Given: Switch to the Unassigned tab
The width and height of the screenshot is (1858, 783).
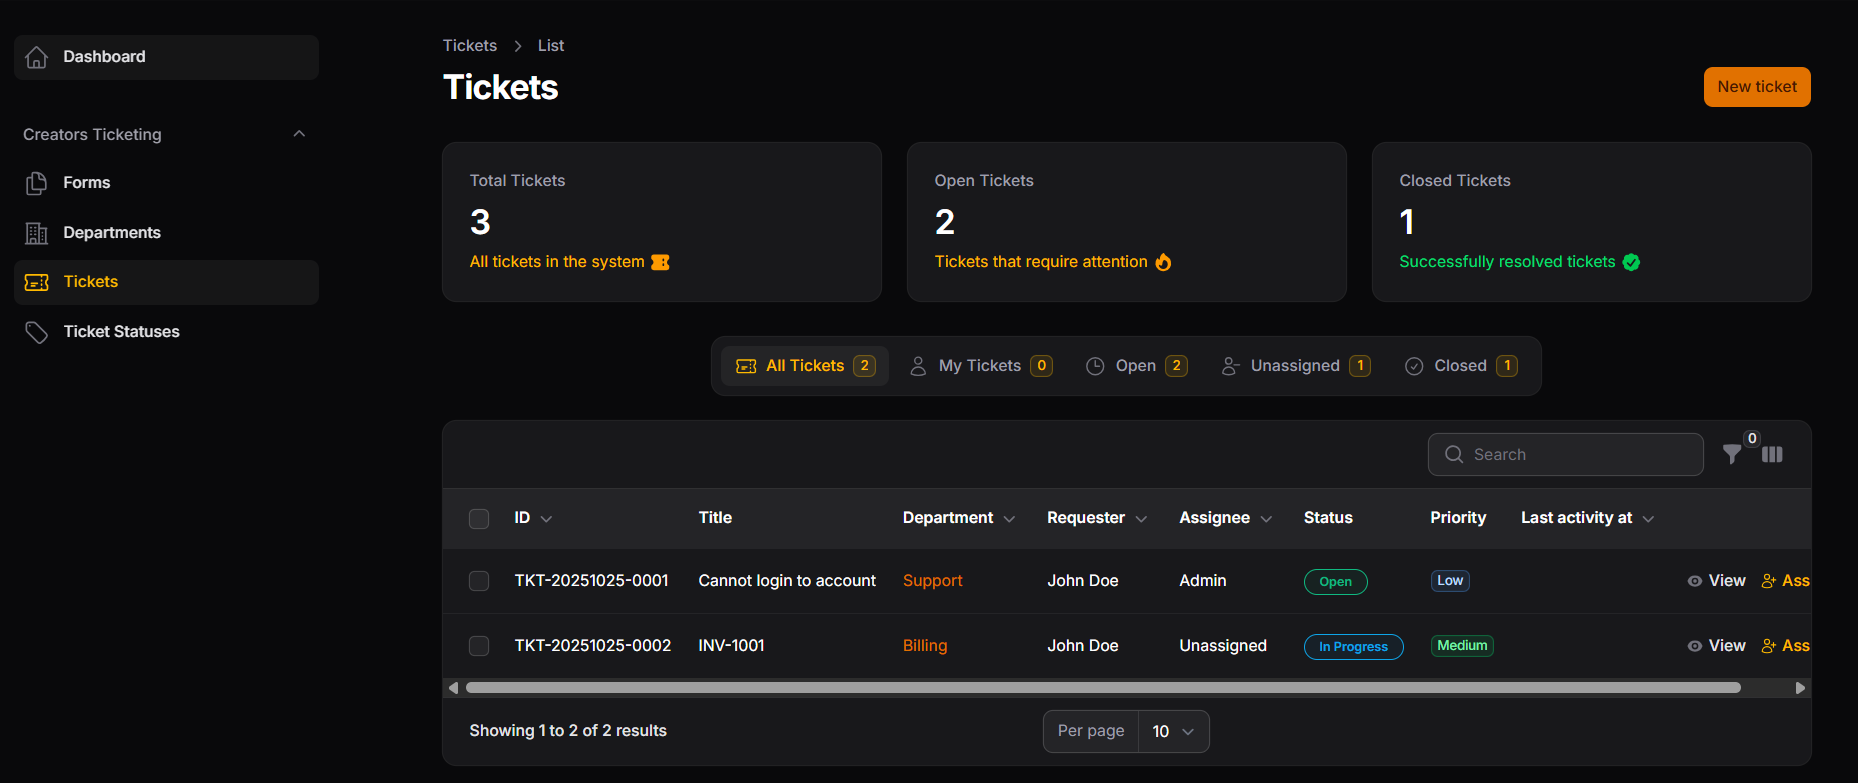Looking at the screenshot, I should [x=1295, y=366].
